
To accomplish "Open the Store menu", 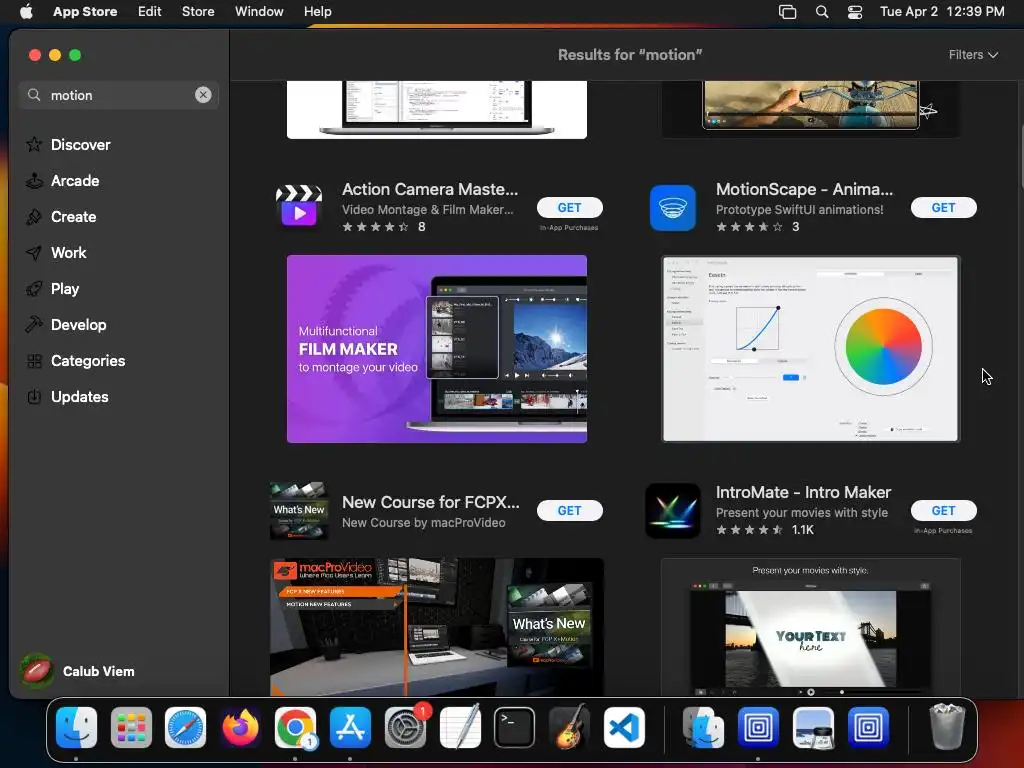I will [x=198, y=12].
